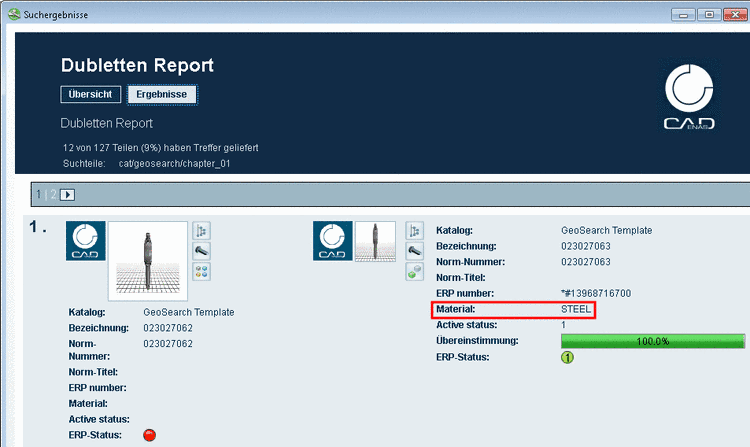Click the CADENAS header logo
Viewport: 750px width, 447px height.
(x=689, y=97)
